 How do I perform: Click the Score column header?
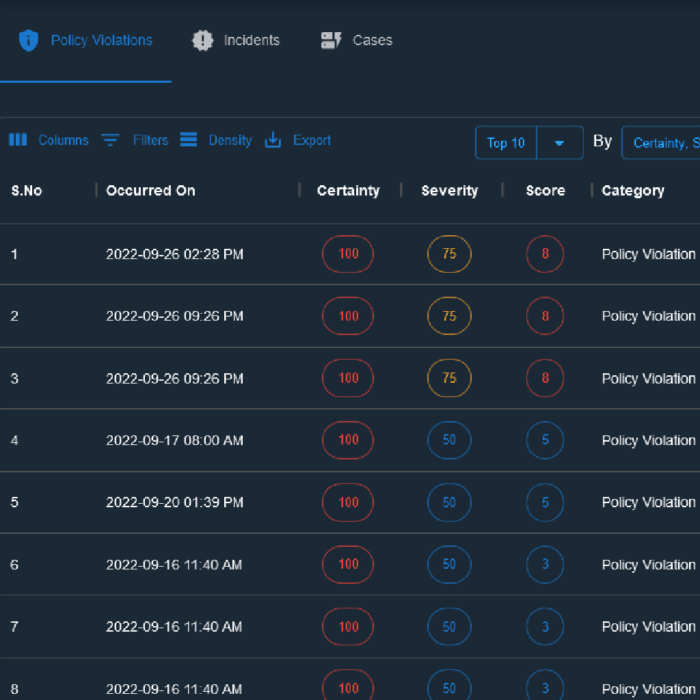coord(545,190)
